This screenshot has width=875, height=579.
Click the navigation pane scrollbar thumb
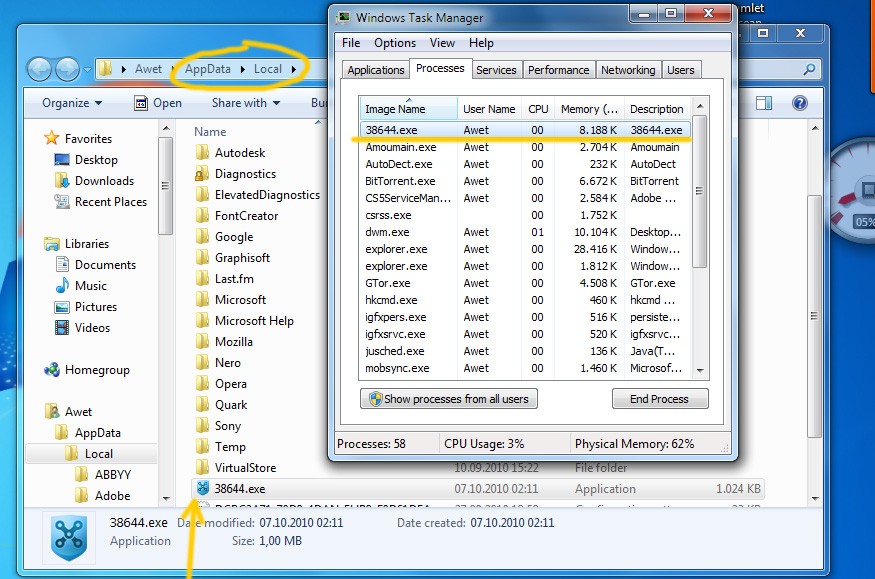pos(165,186)
